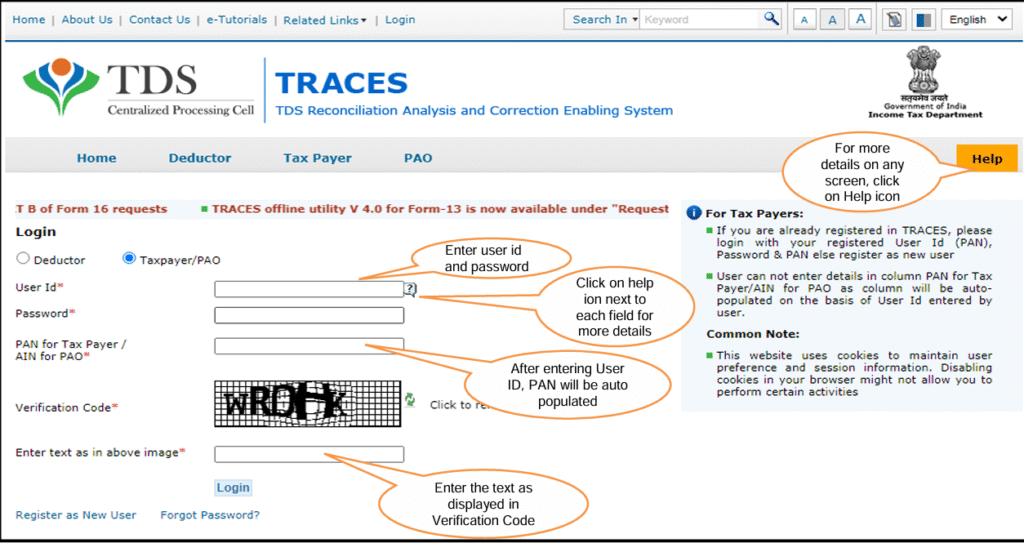Select the largest font size A button

[x=861, y=20]
